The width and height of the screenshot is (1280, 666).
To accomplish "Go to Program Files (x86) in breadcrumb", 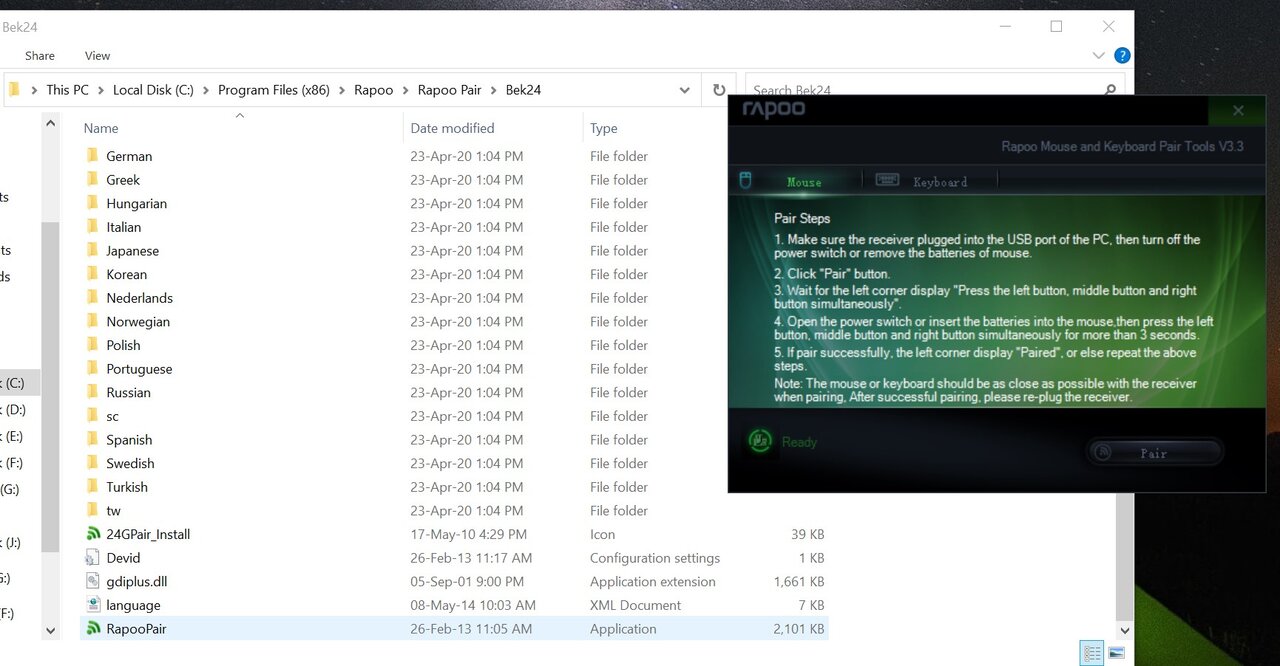I will pyautogui.click(x=274, y=90).
